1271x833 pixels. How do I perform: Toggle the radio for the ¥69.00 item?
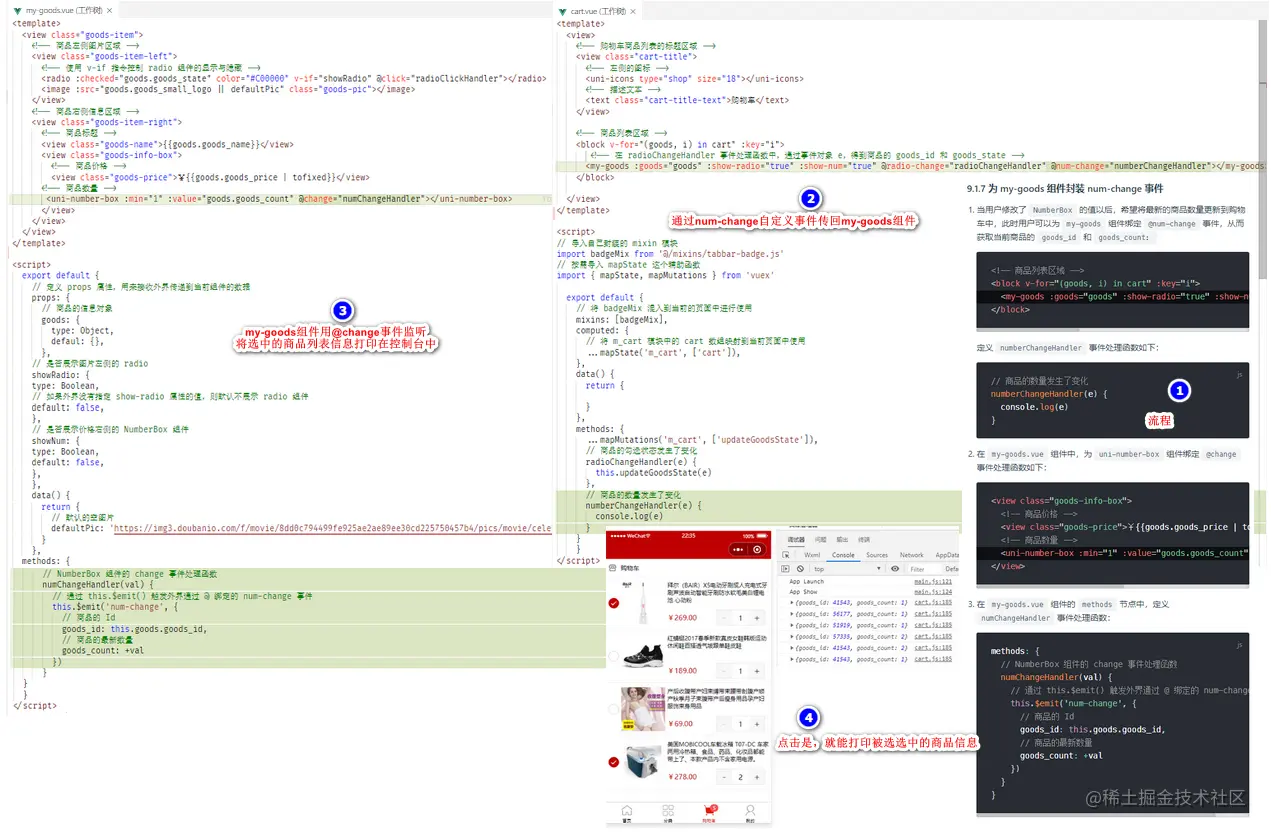613,709
